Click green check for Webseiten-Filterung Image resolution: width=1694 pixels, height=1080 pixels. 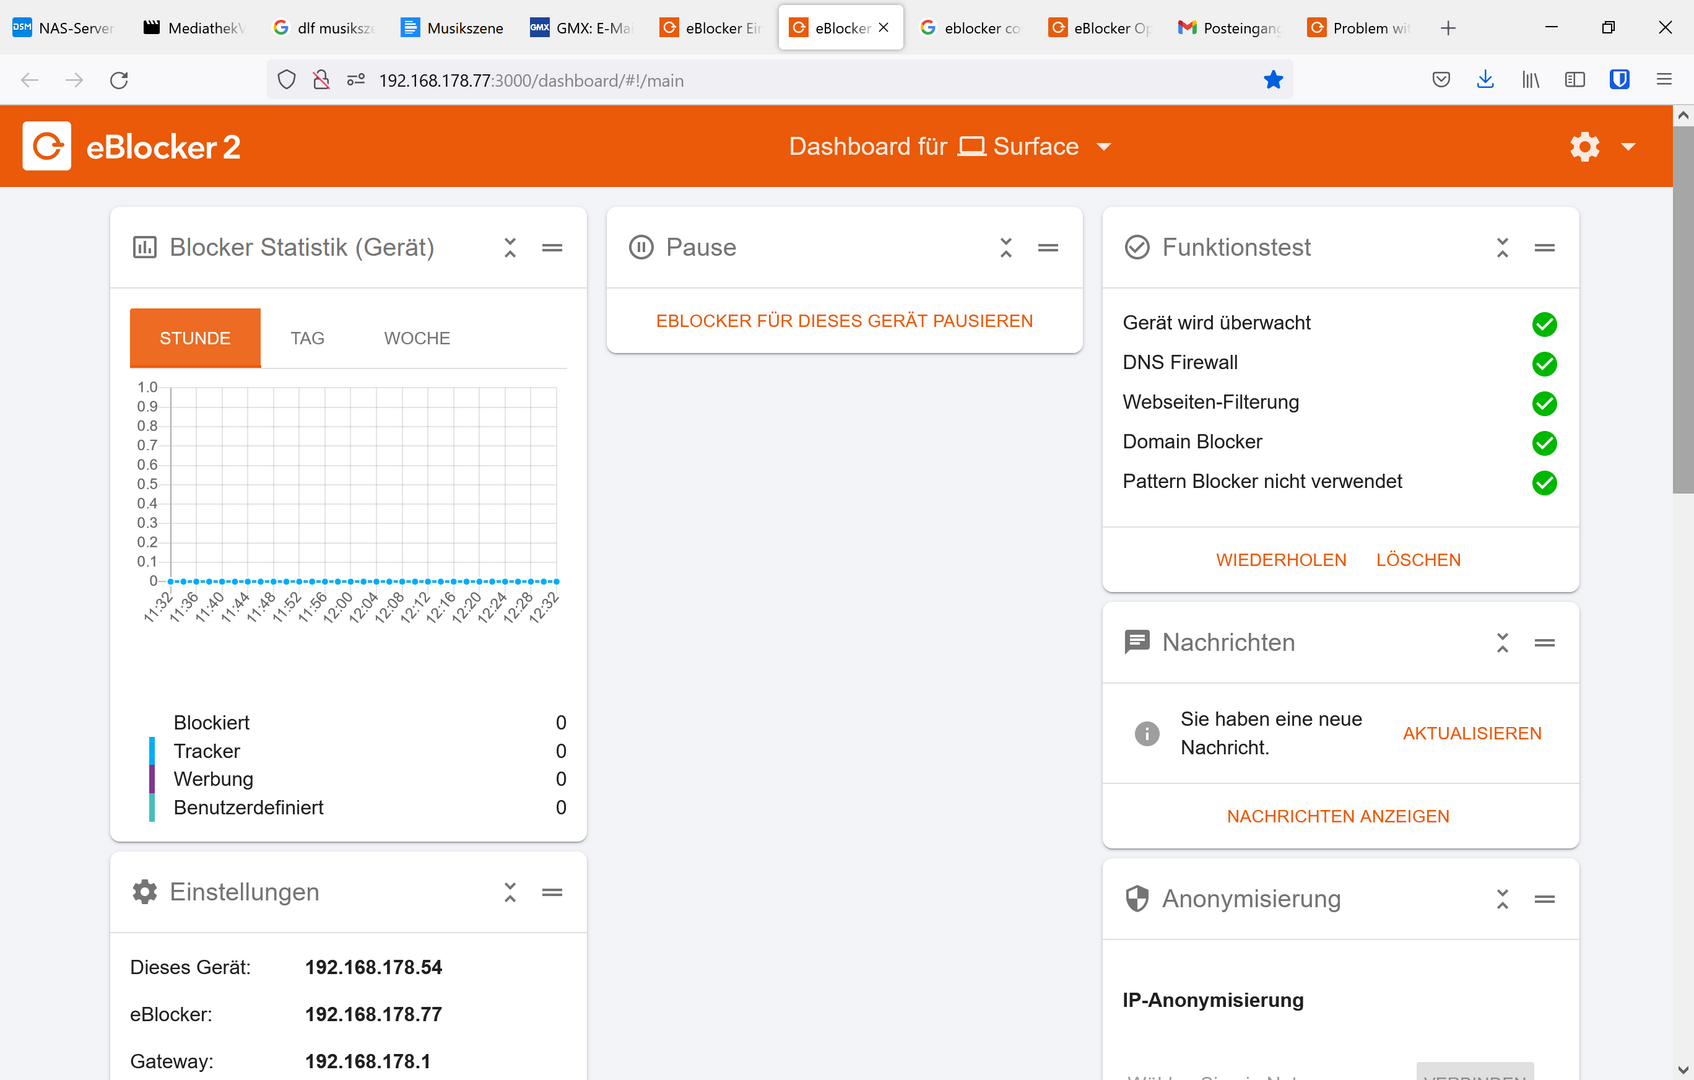1544,404
